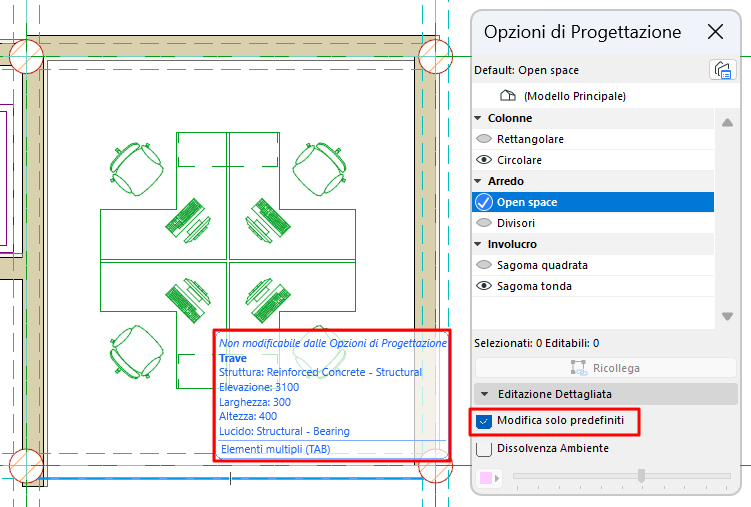Click 'Selezionati: 0 Editabili: 0' status text
Viewport: 751px width, 507px height.
coord(536,343)
